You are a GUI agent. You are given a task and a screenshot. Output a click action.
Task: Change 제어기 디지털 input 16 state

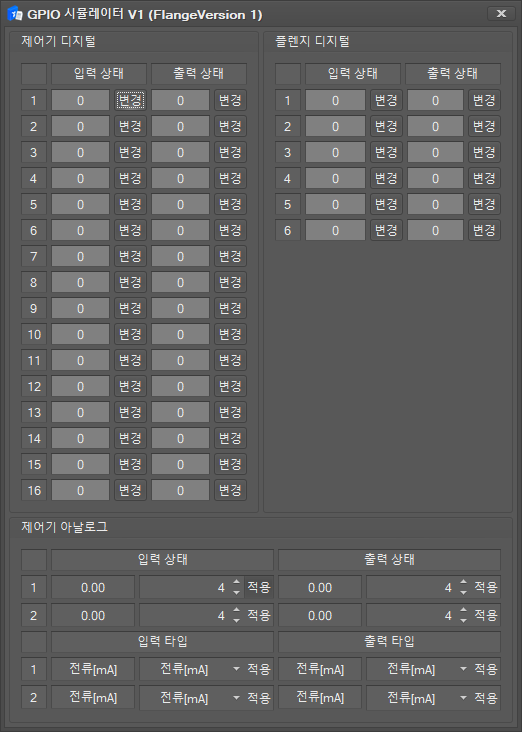click(130, 490)
